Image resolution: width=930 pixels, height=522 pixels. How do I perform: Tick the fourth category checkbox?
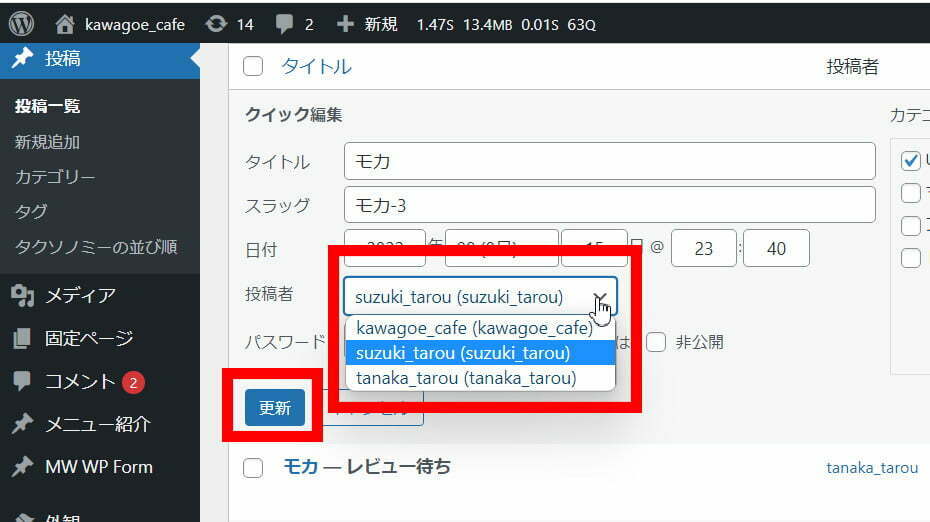pyautogui.click(x=910, y=258)
